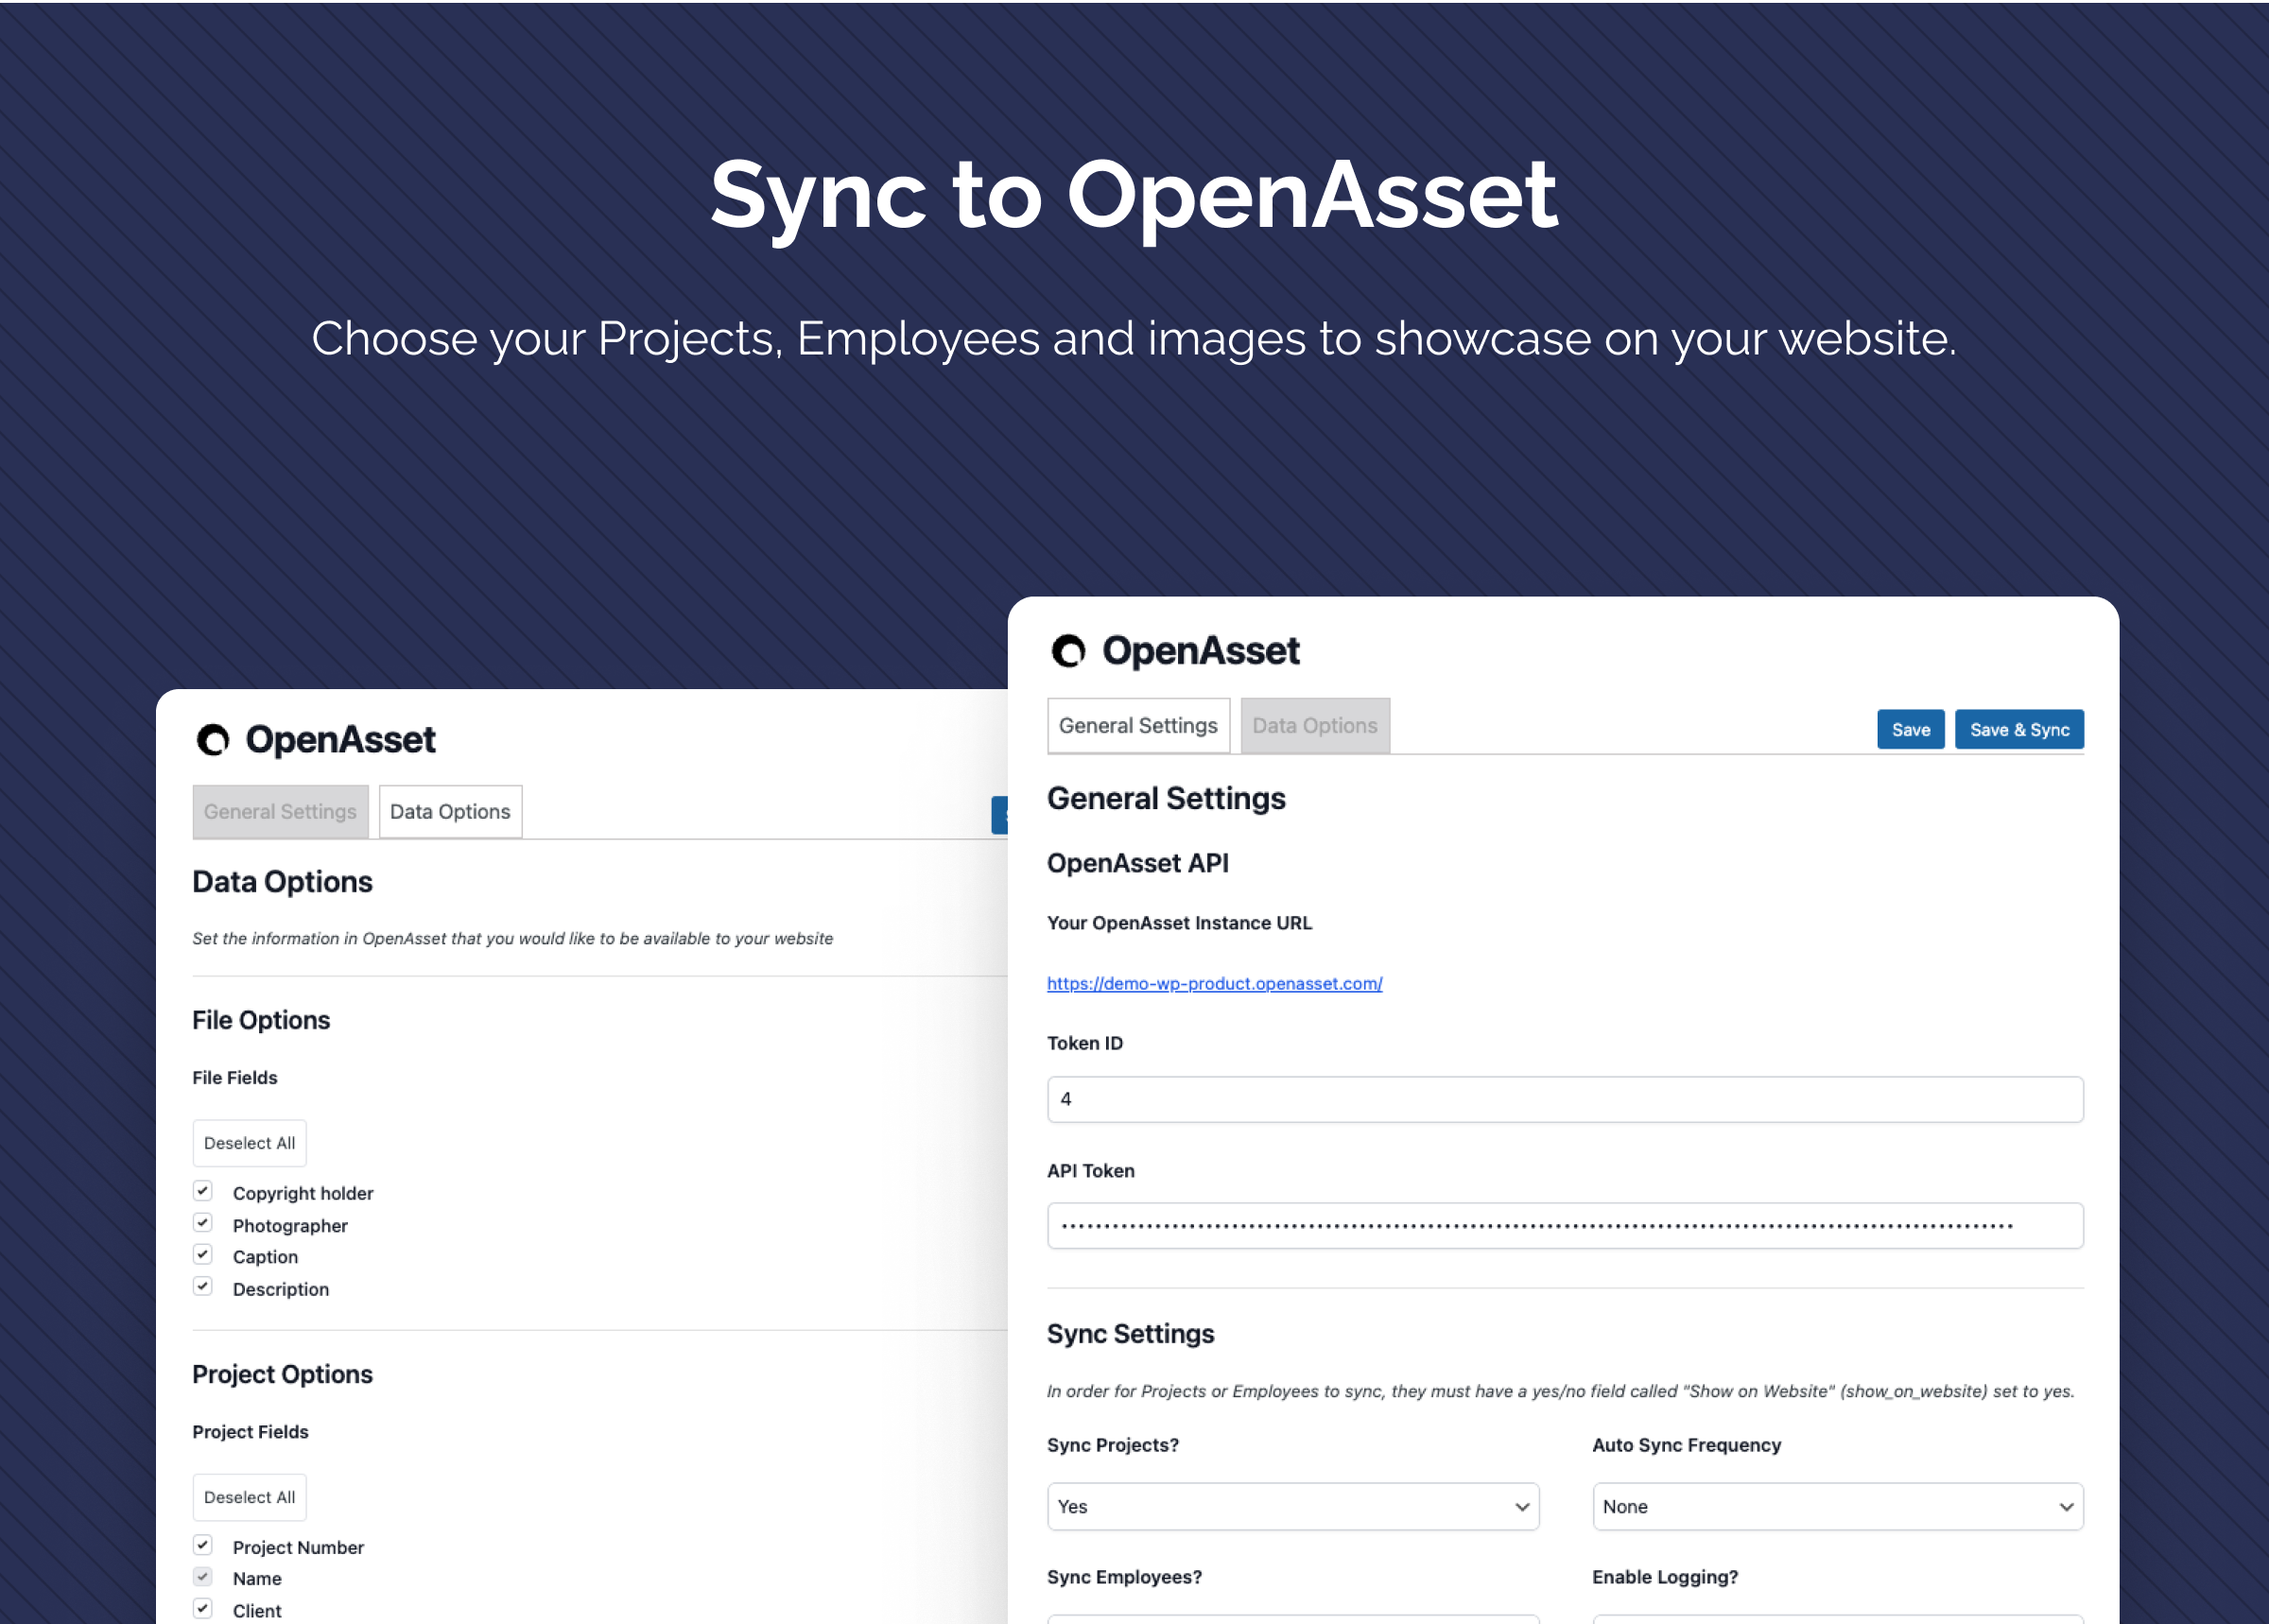This screenshot has width=2269, height=1624.
Task: Toggle the Project Number checkbox
Action: [x=203, y=1546]
